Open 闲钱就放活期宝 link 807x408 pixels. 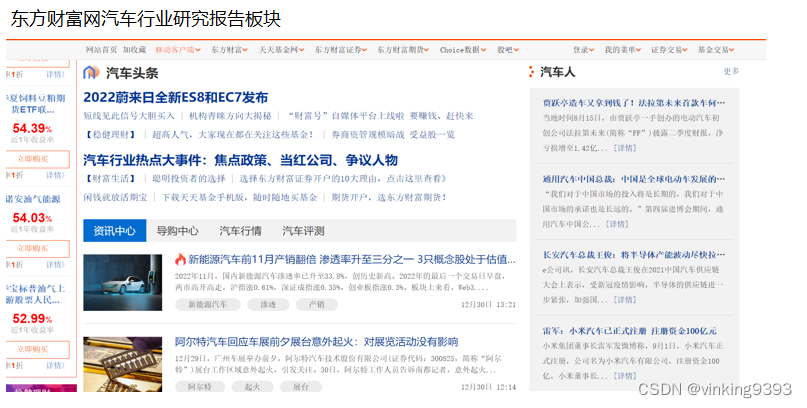pos(115,197)
